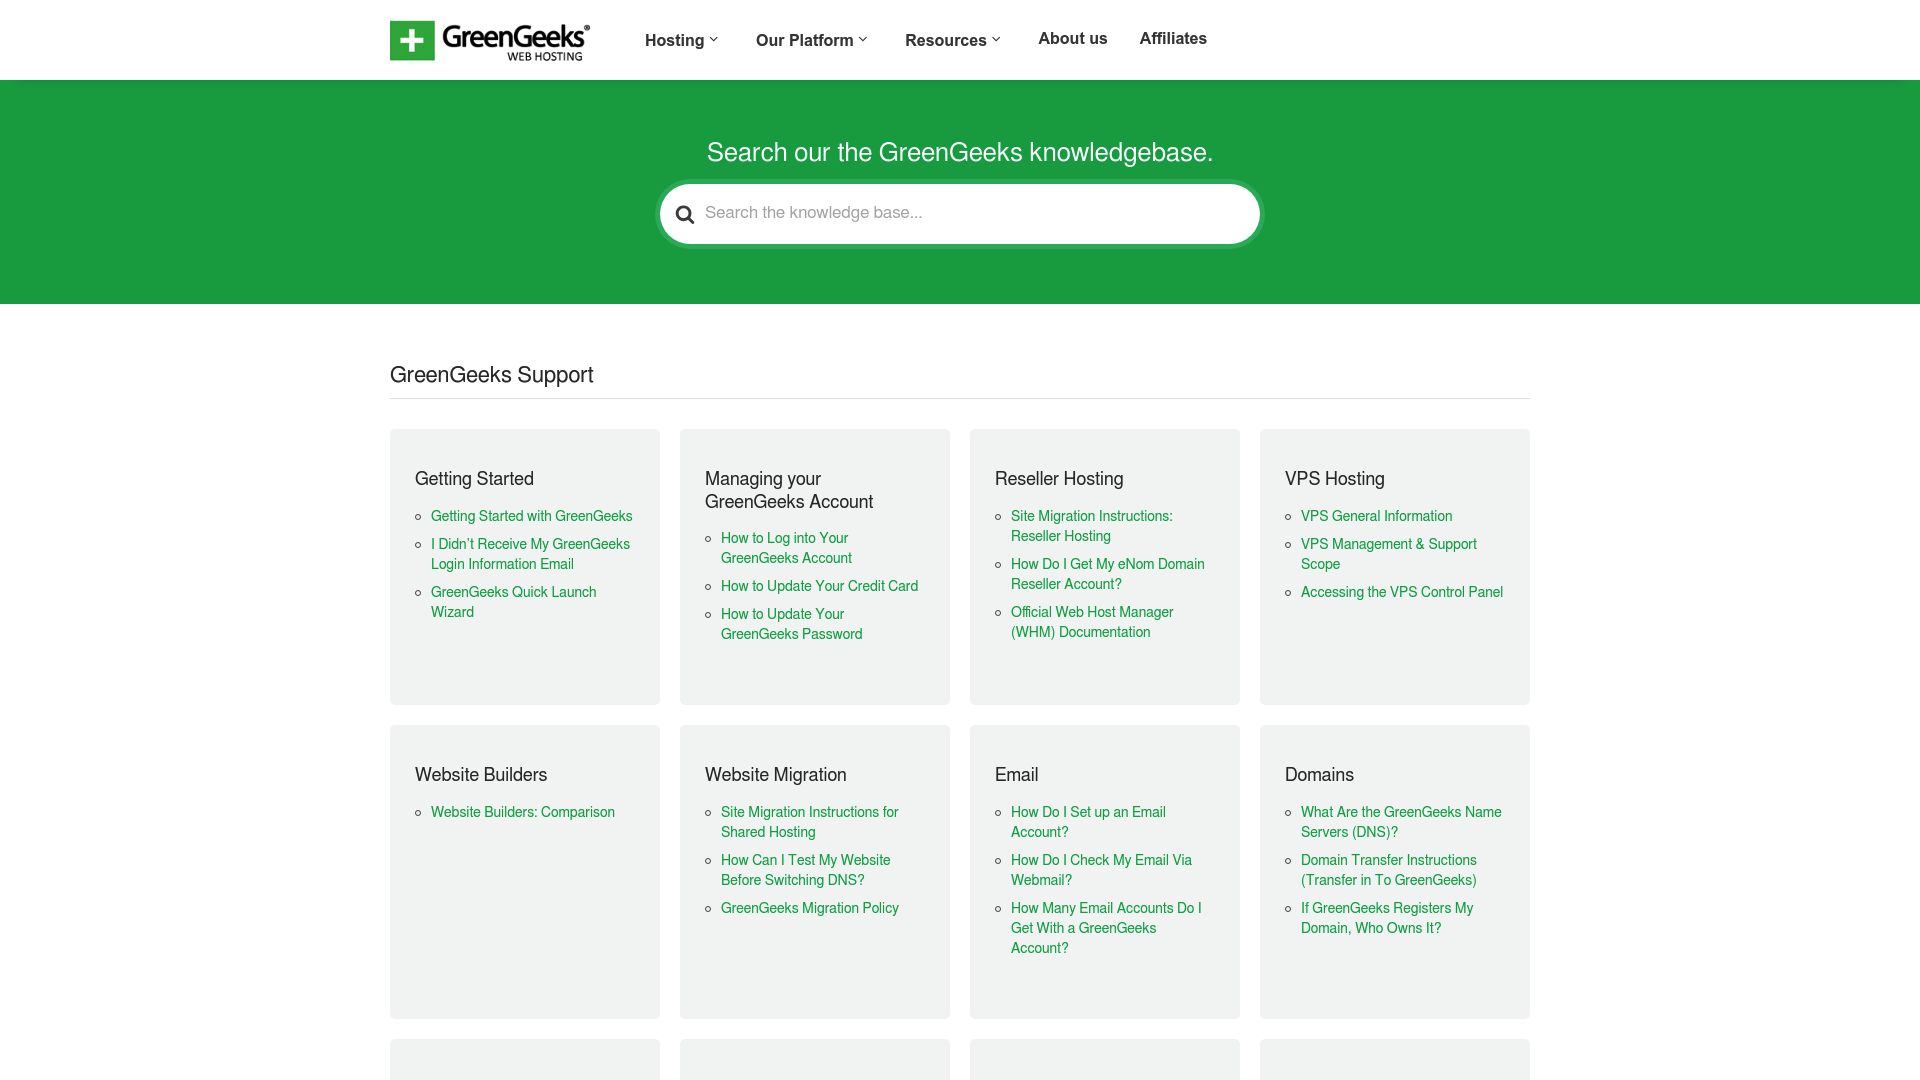This screenshot has height=1080, width=1920.
Task: Click GreenGeeks Migration Policy link
Action: coord(810,907)
